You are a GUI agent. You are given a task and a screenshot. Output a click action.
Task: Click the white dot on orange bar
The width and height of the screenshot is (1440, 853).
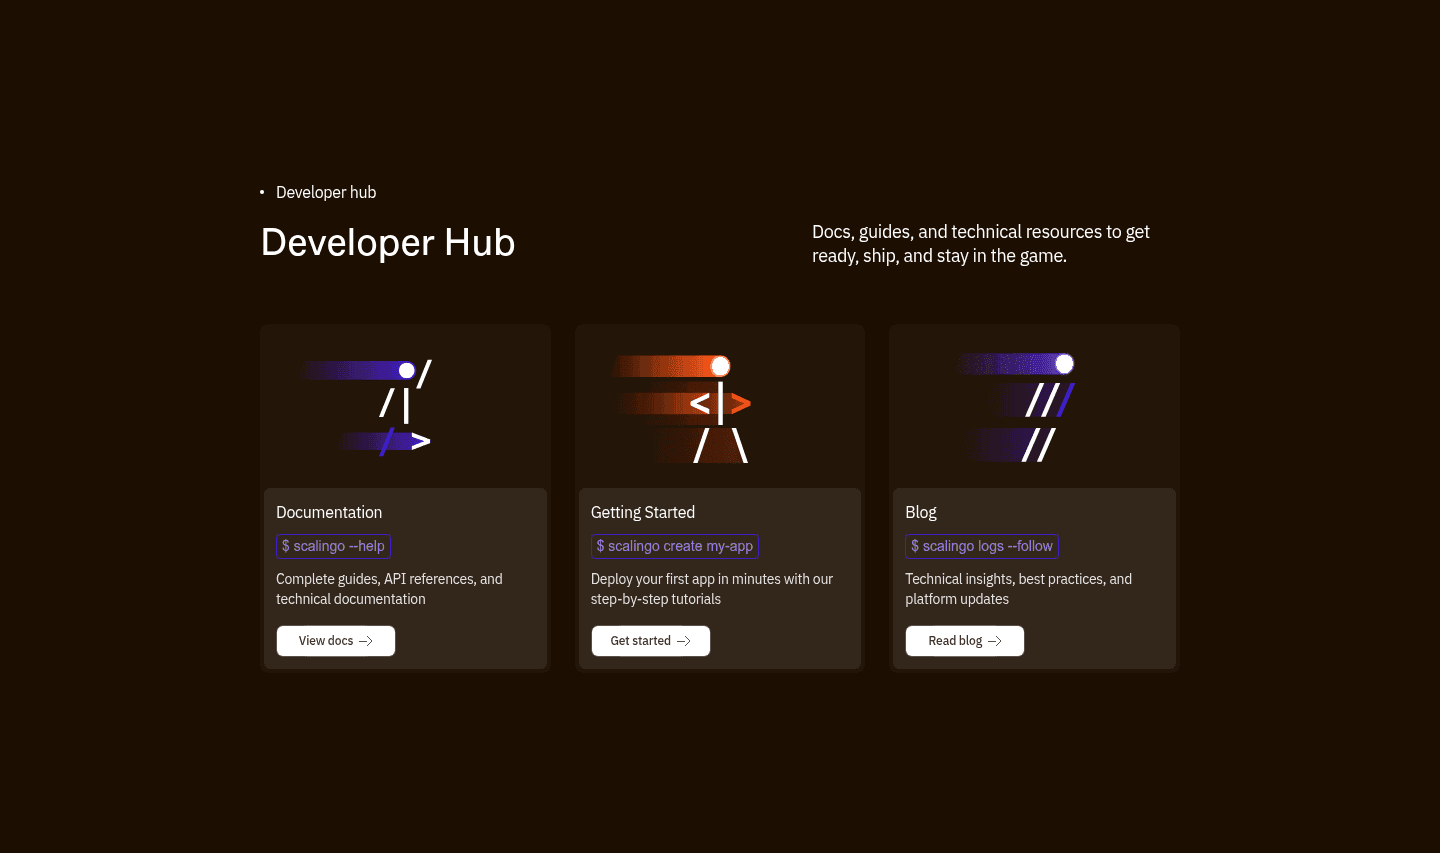tap(720, 366)
